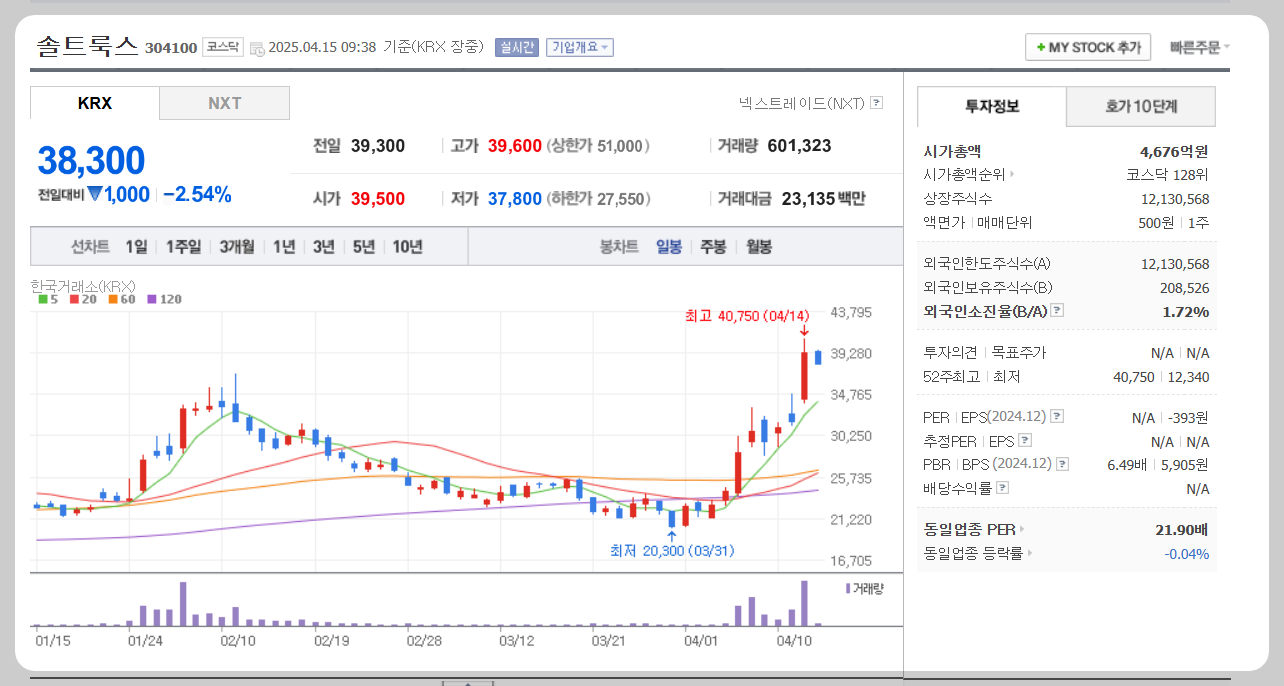Switch to the 호가 10단계 tab
Viewport: 1284px width, 686px height.
1140,106
